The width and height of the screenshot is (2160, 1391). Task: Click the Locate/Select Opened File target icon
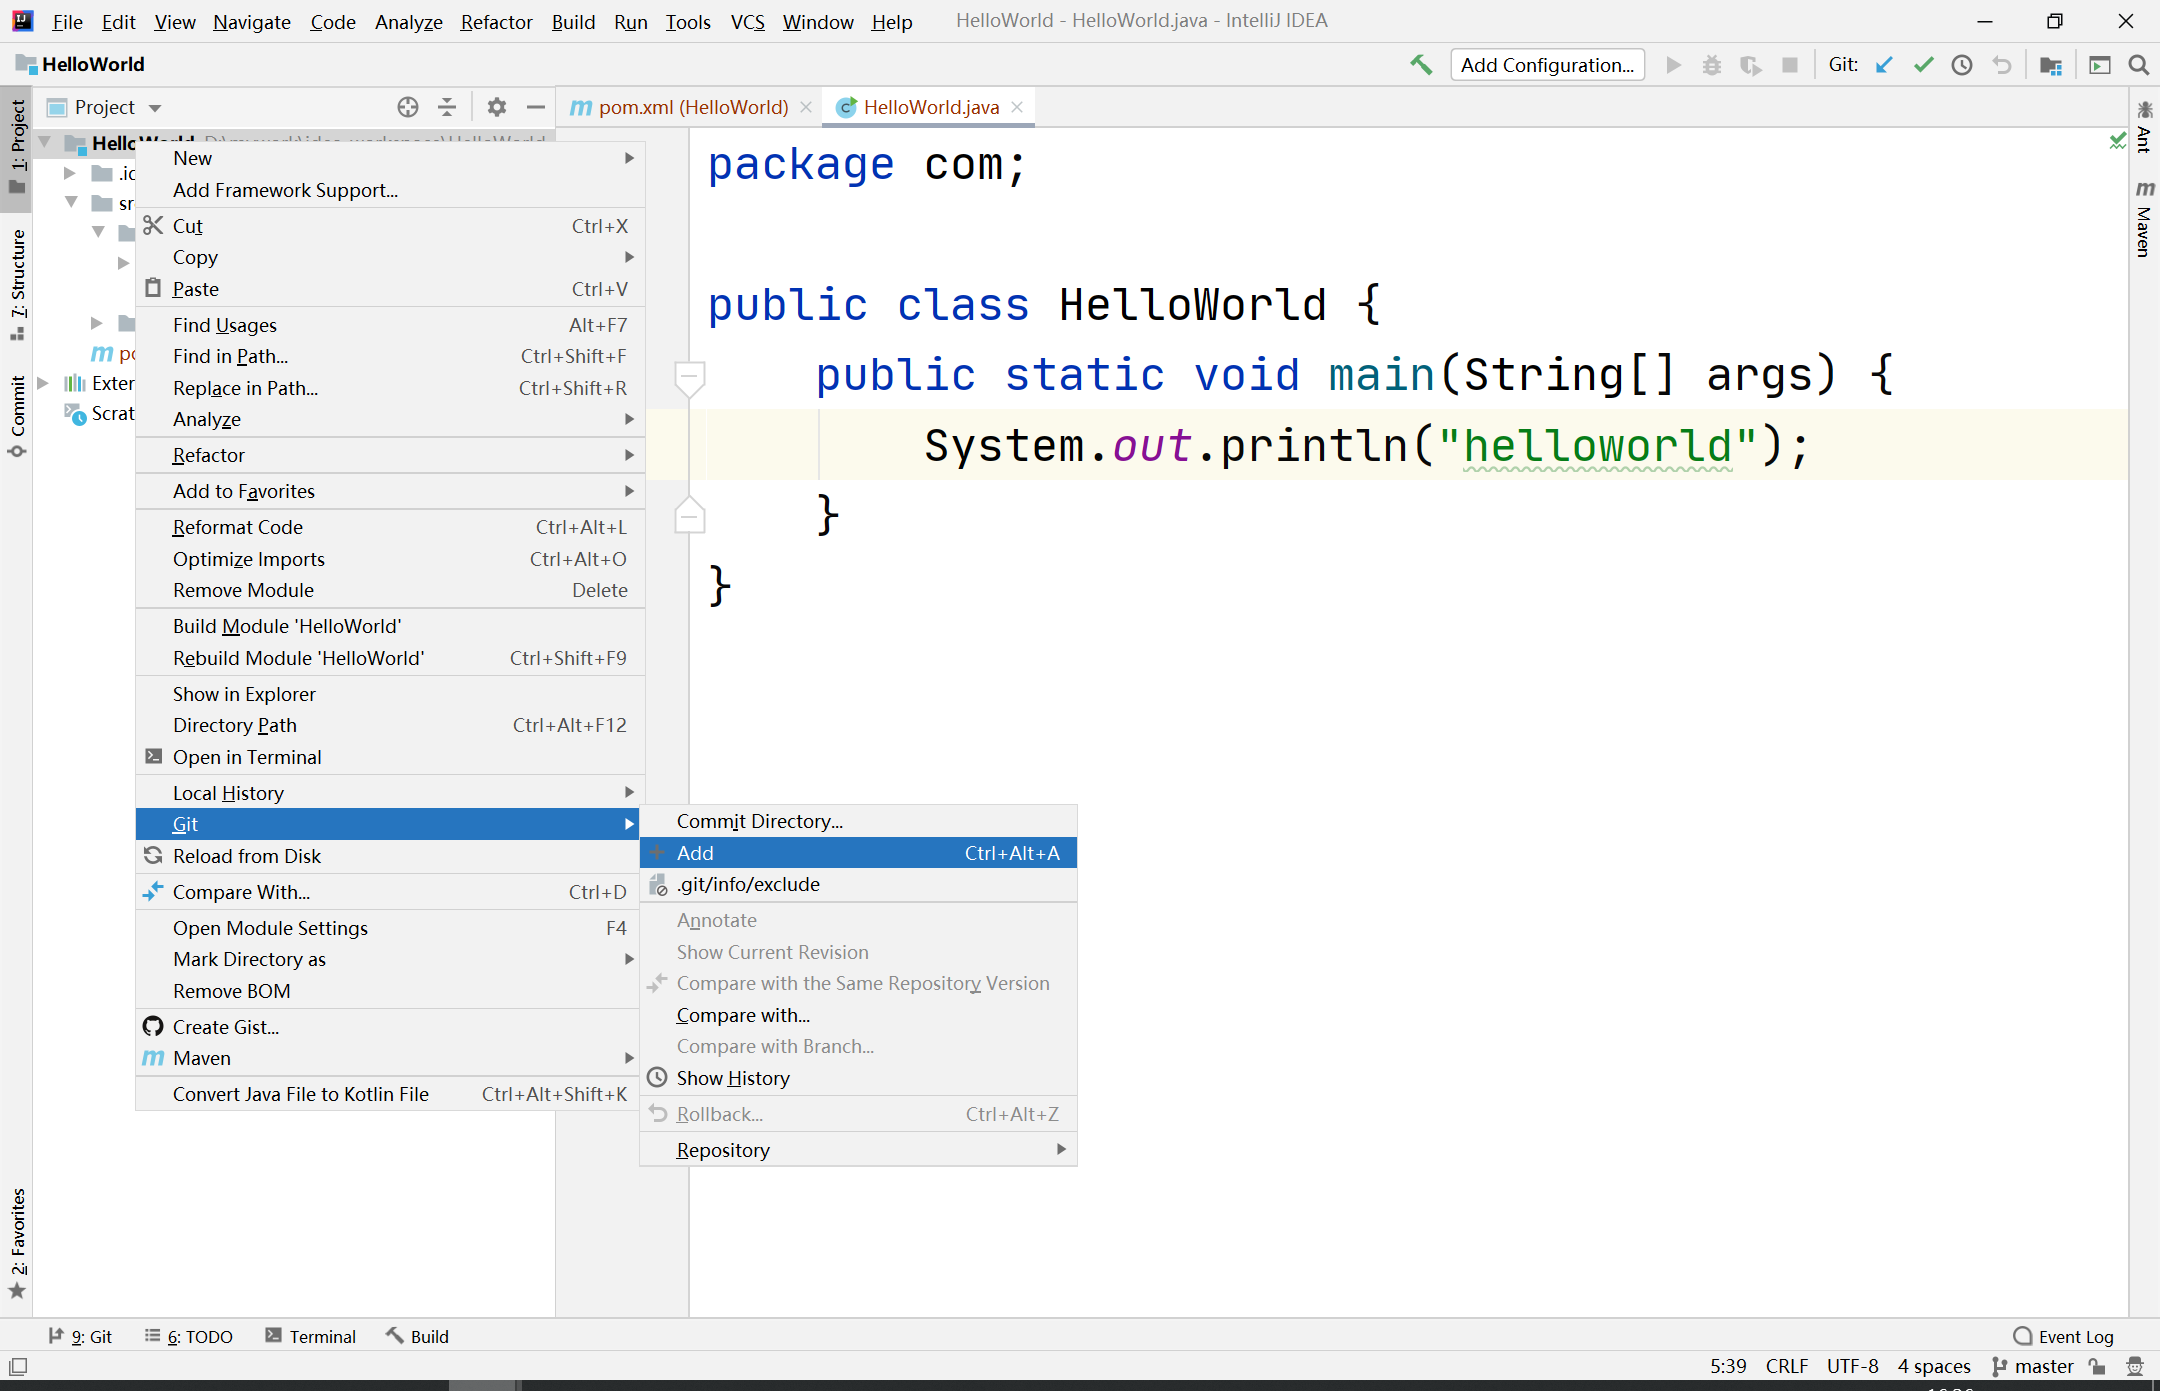pos(407,107)
